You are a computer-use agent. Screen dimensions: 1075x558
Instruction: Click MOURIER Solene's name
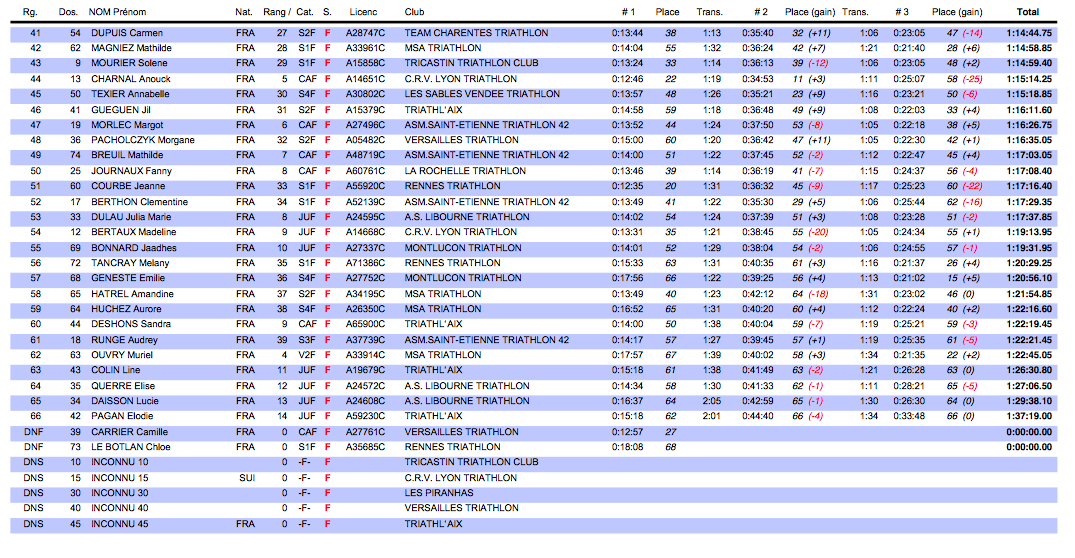129,63
